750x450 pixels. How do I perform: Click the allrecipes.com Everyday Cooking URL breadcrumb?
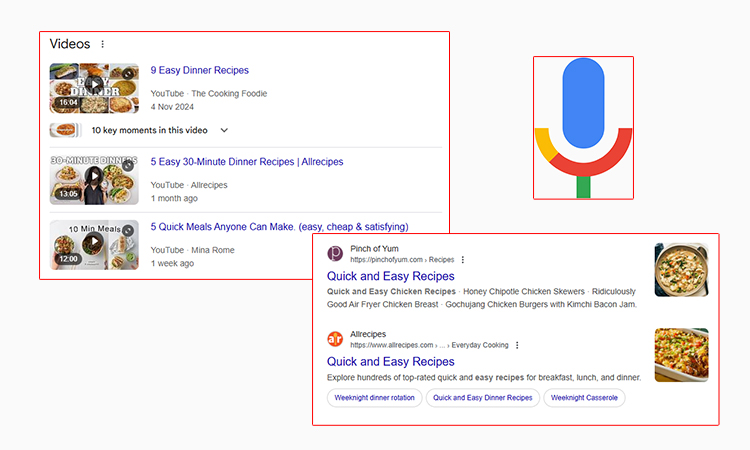429,345
